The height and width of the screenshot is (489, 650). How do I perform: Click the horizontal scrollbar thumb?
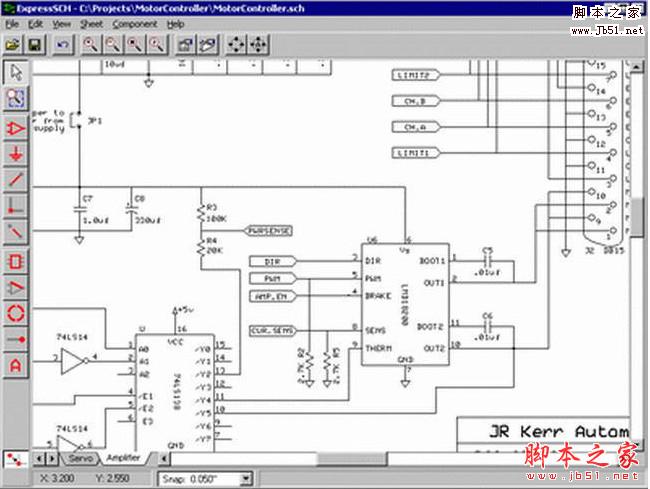click(352, 458)
